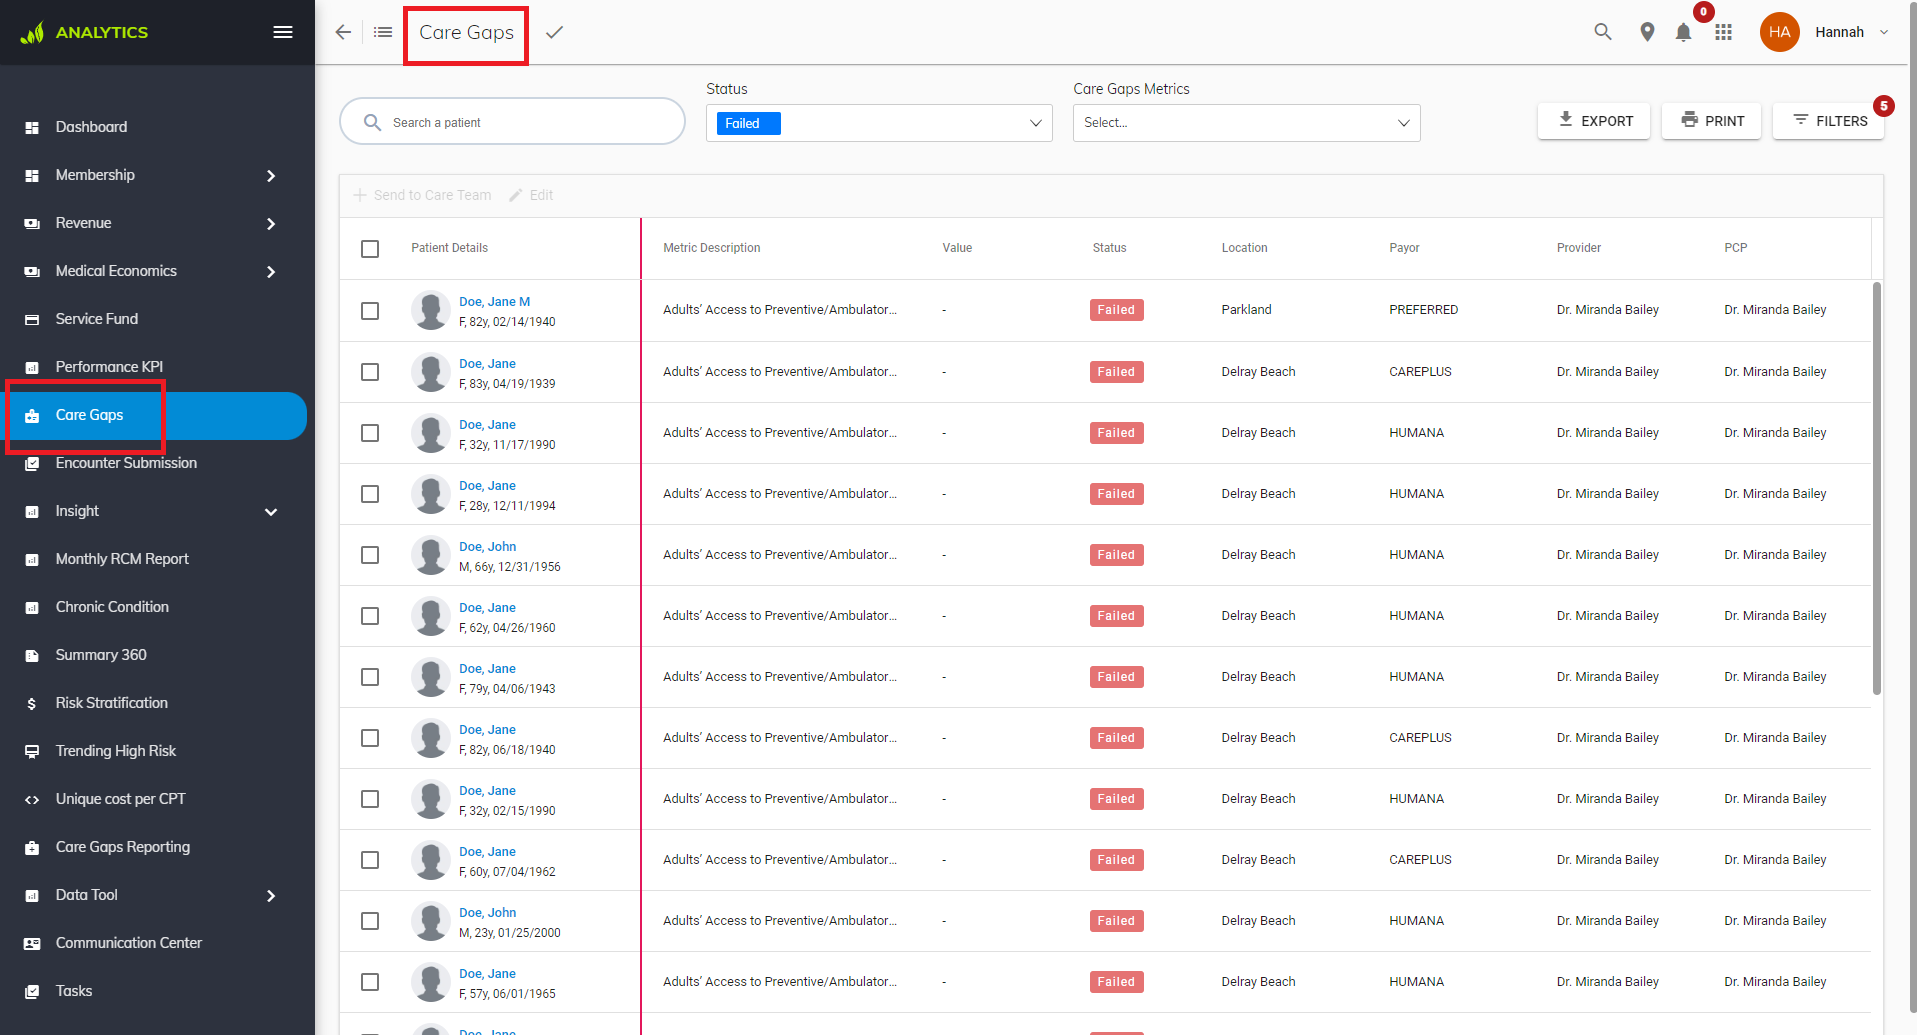The image size is (1917, 1035).
Task: Click the Risk Stratification dollar icon
Action: pyautogui.click(x=32, y=704)
